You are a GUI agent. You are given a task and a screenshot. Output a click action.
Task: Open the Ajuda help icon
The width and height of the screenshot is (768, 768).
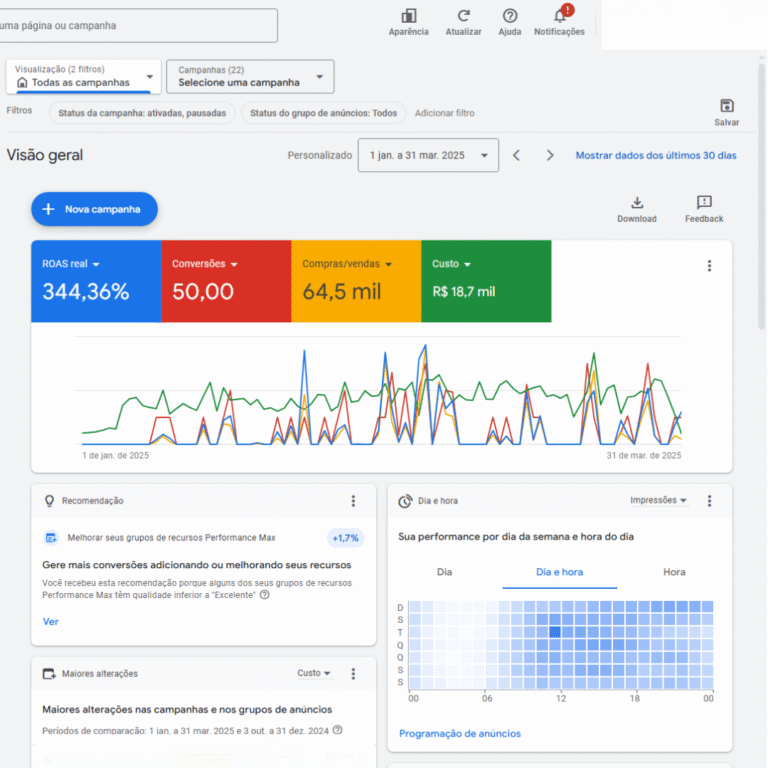coord(510,16)
